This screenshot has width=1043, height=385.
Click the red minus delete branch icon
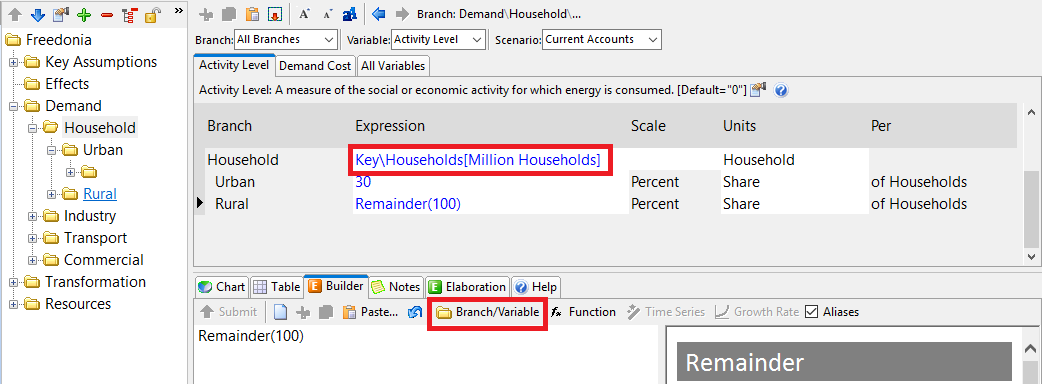[x=106, y=15]
